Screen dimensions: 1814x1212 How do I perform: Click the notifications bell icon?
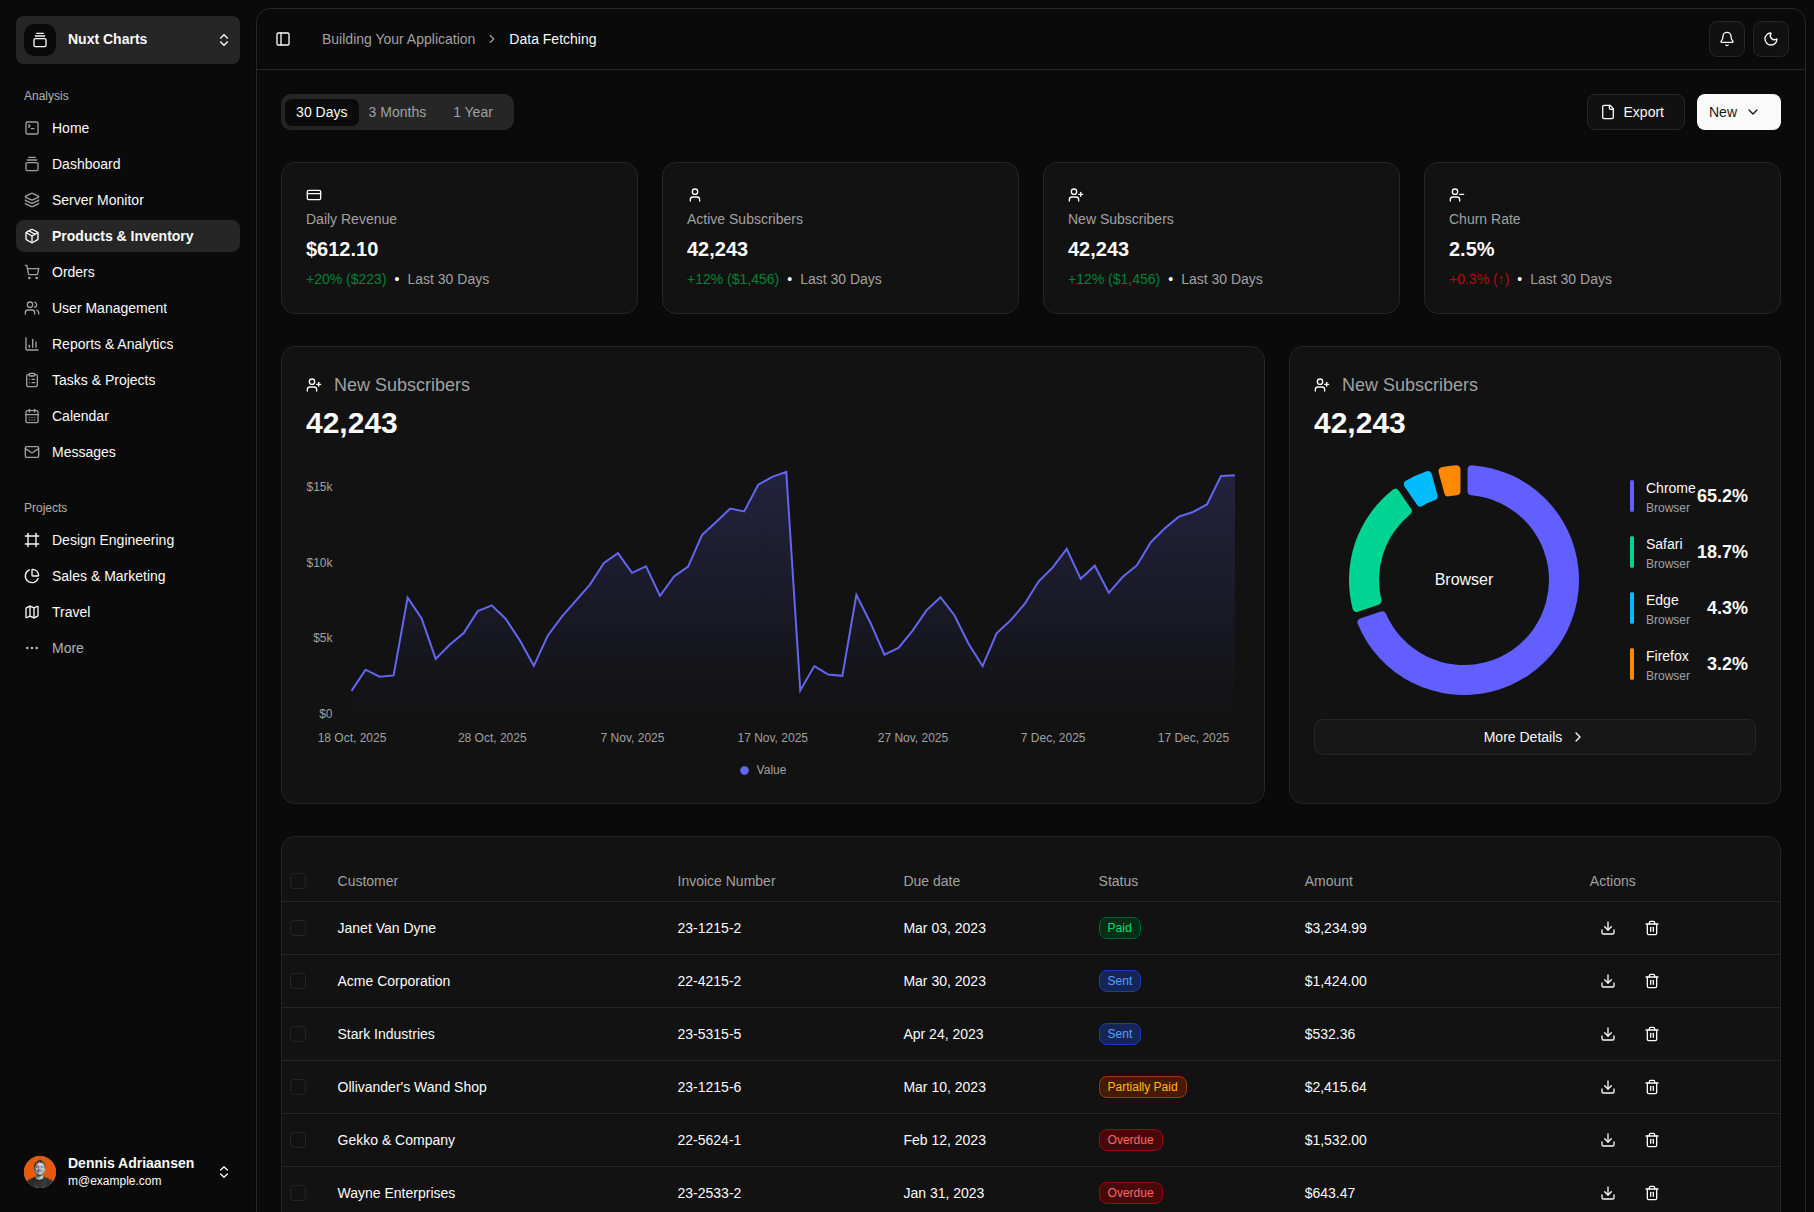pyautogui.click(x=1727, y=39)
